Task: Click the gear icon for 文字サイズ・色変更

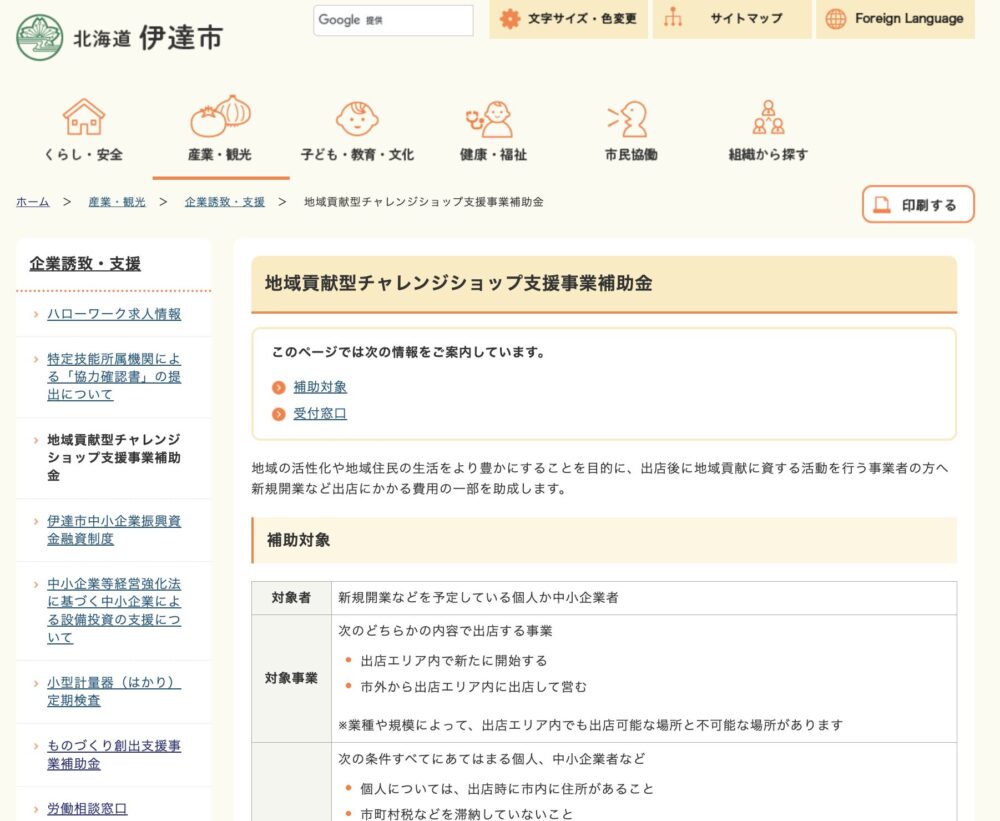Action: (x=510, y=19)
